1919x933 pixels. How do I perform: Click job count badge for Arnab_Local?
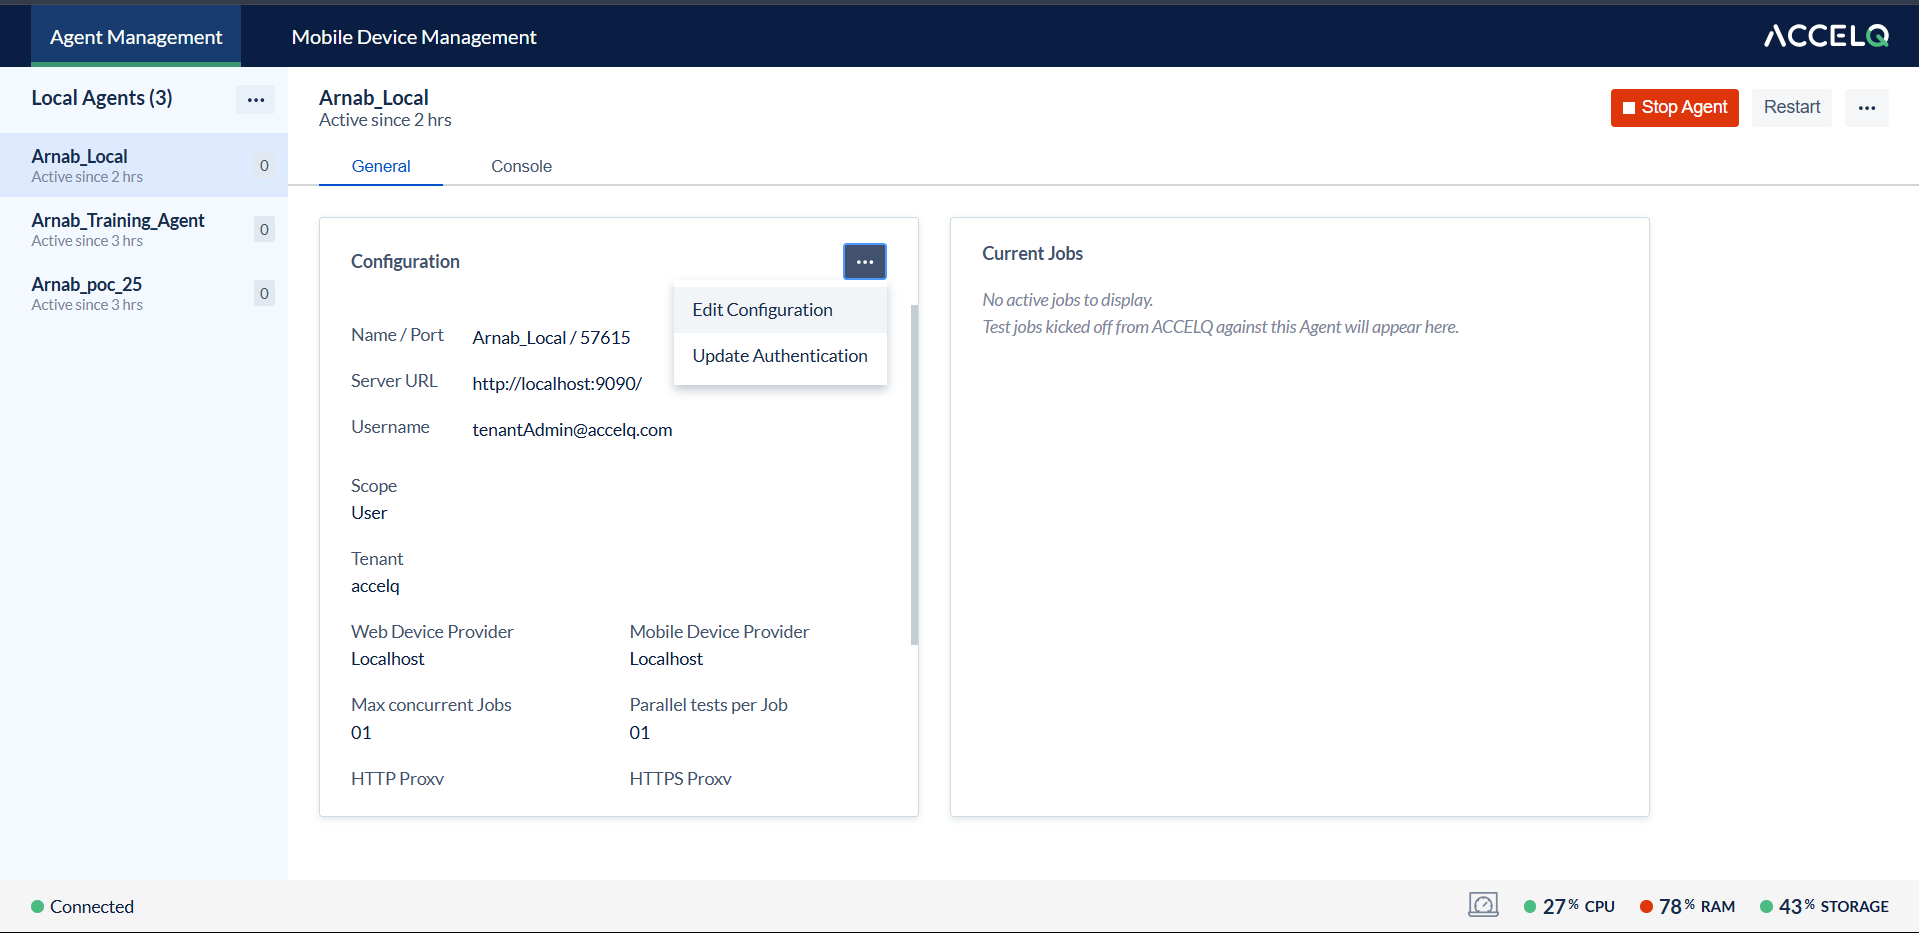pyautogui.click(x=264, y=165)
